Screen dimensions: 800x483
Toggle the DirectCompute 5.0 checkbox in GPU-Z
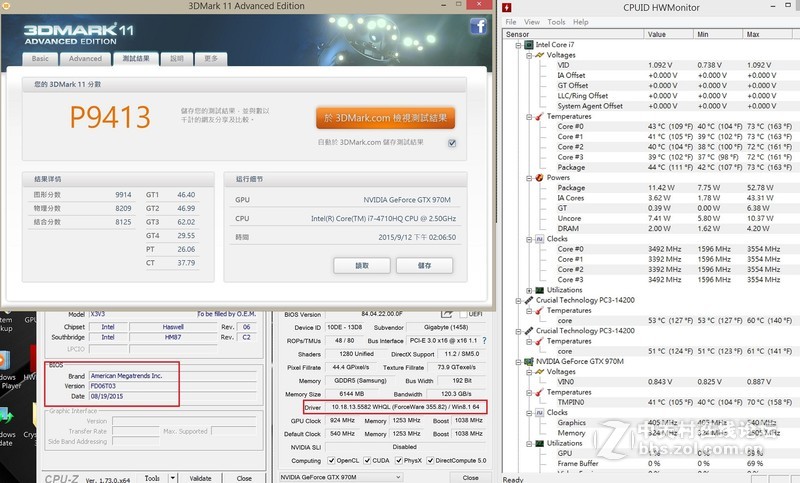coord(430,461)
